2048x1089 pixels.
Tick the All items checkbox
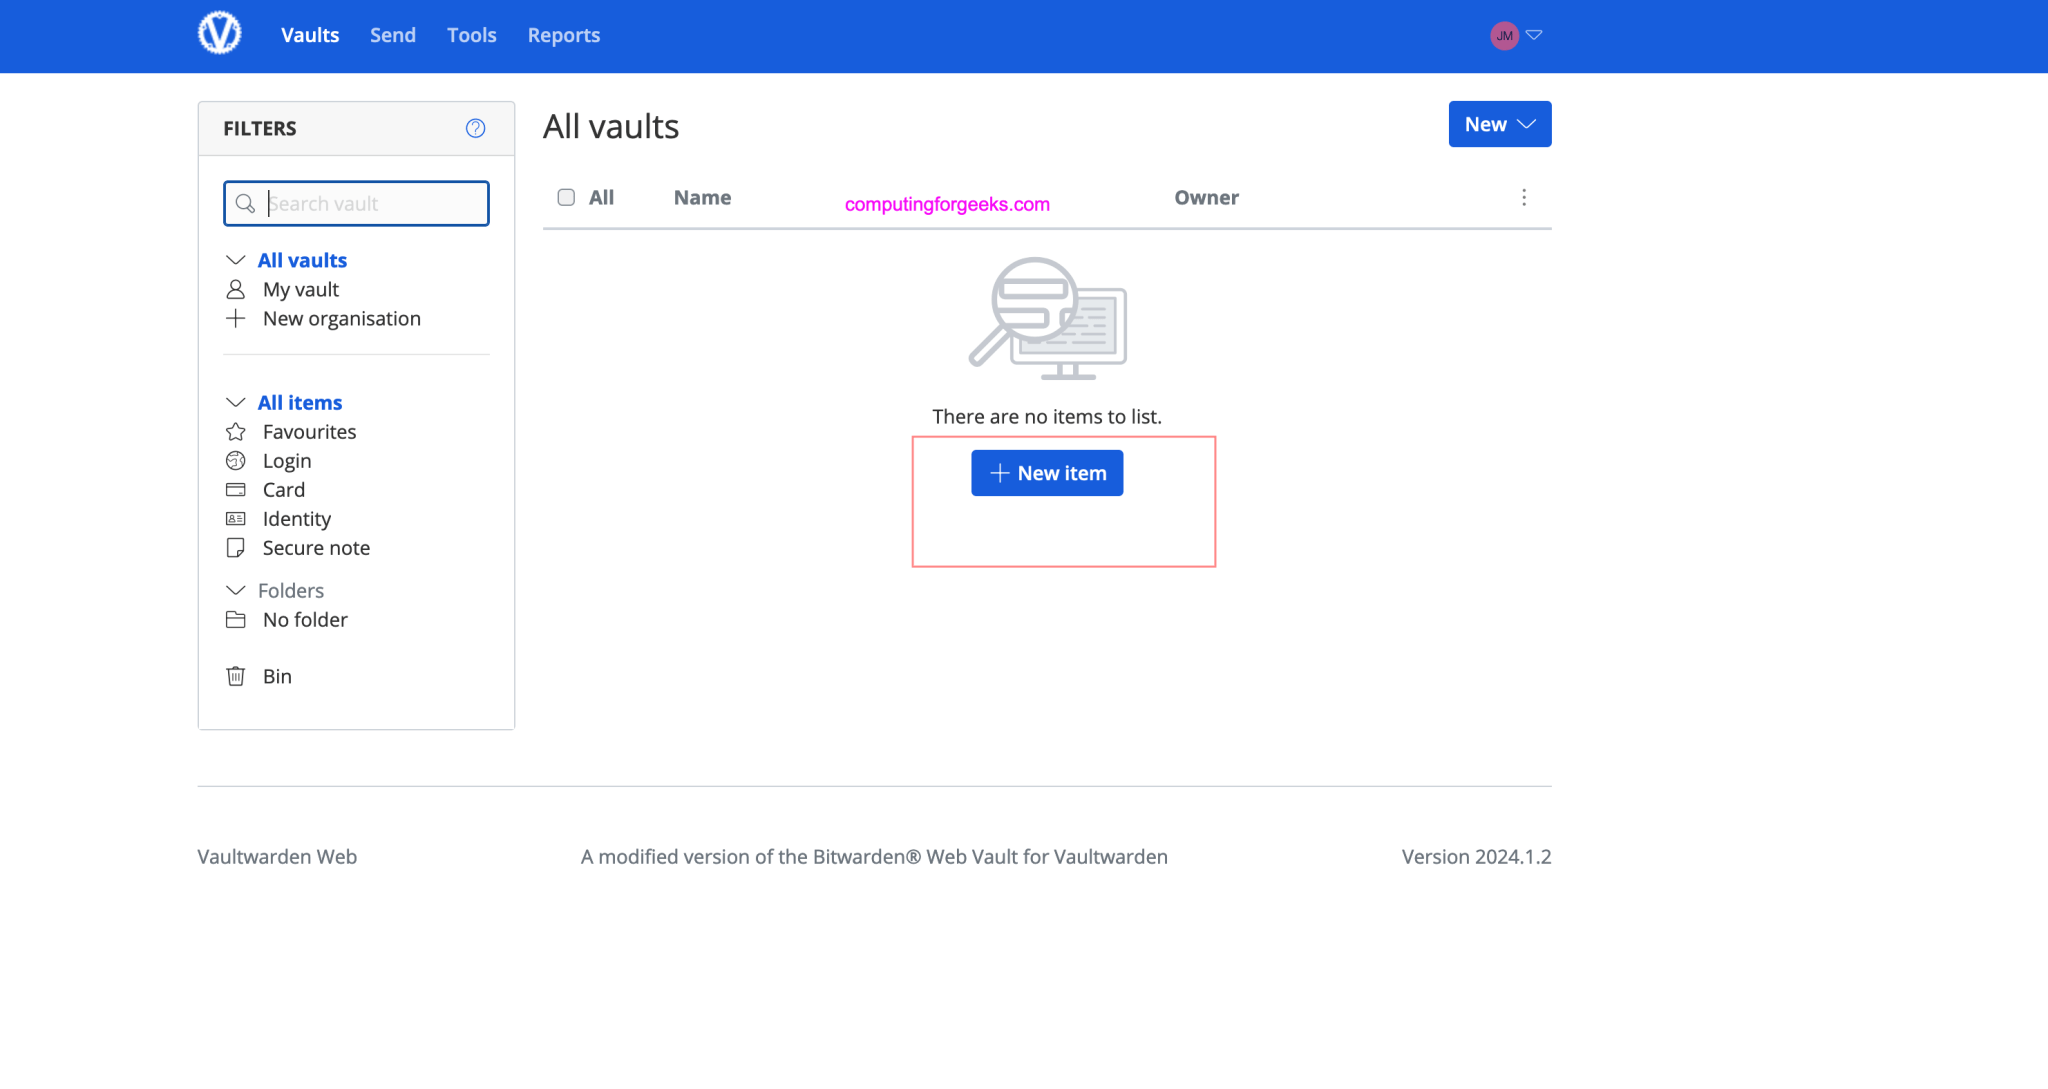tap(566, 197)
